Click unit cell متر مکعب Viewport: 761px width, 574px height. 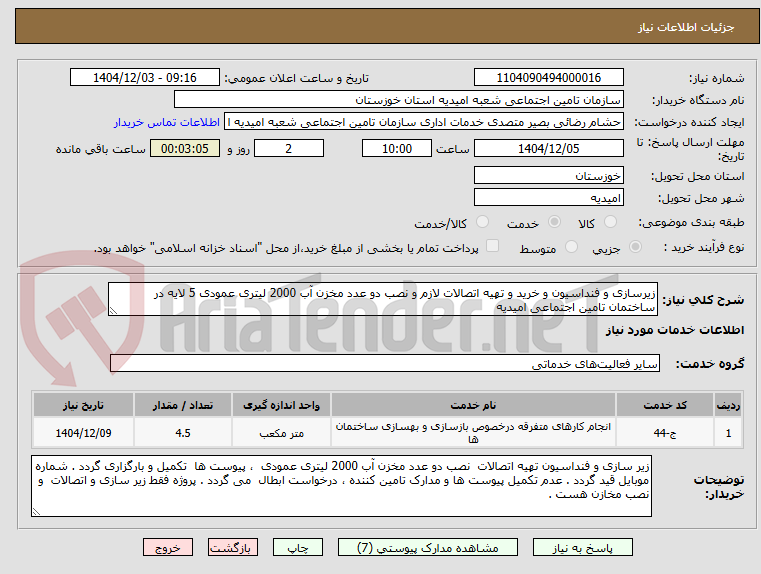pyautogui.click(x=281, y=433)
